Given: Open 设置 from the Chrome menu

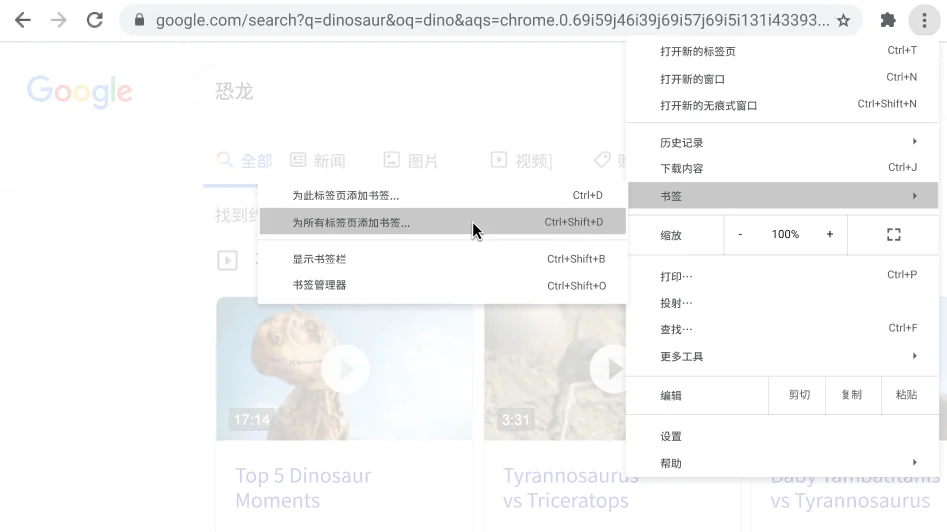Looking at the screenshot, I should [783, 436].
